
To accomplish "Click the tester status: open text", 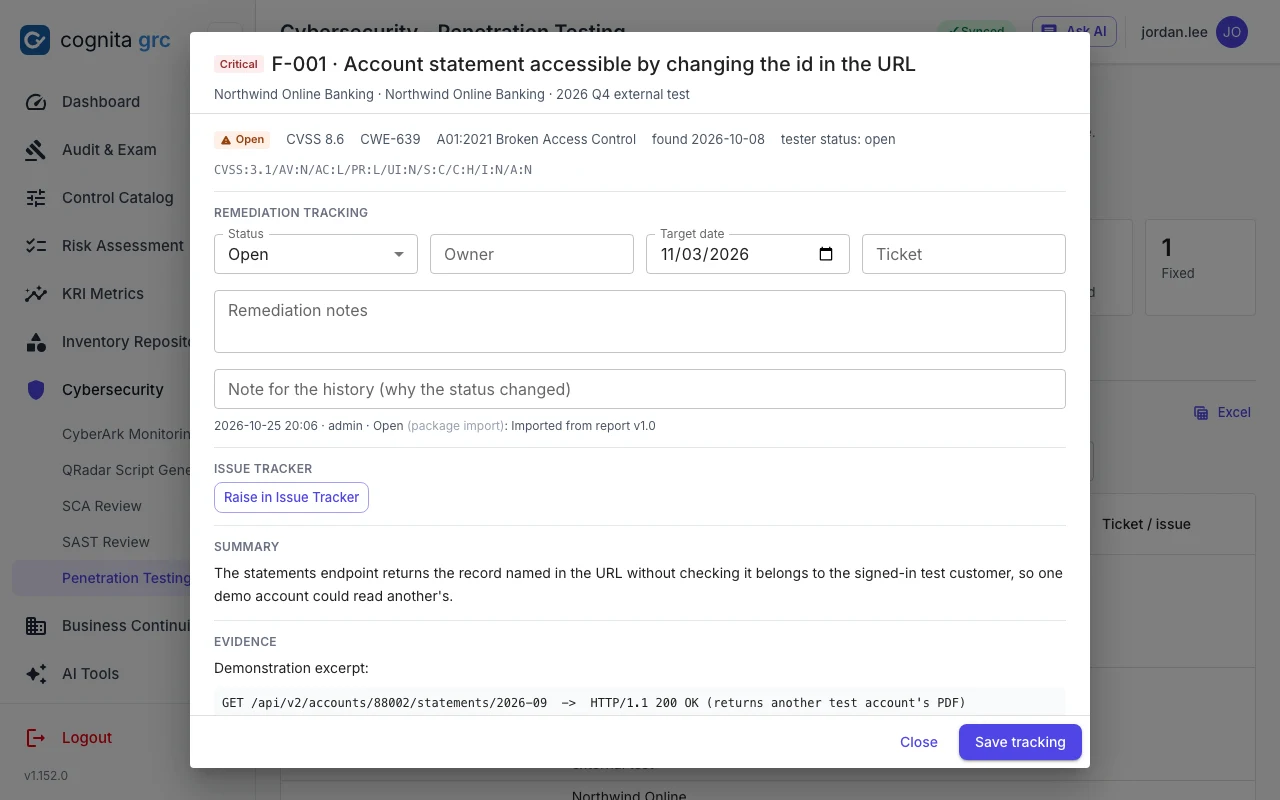I will point(838,140).
